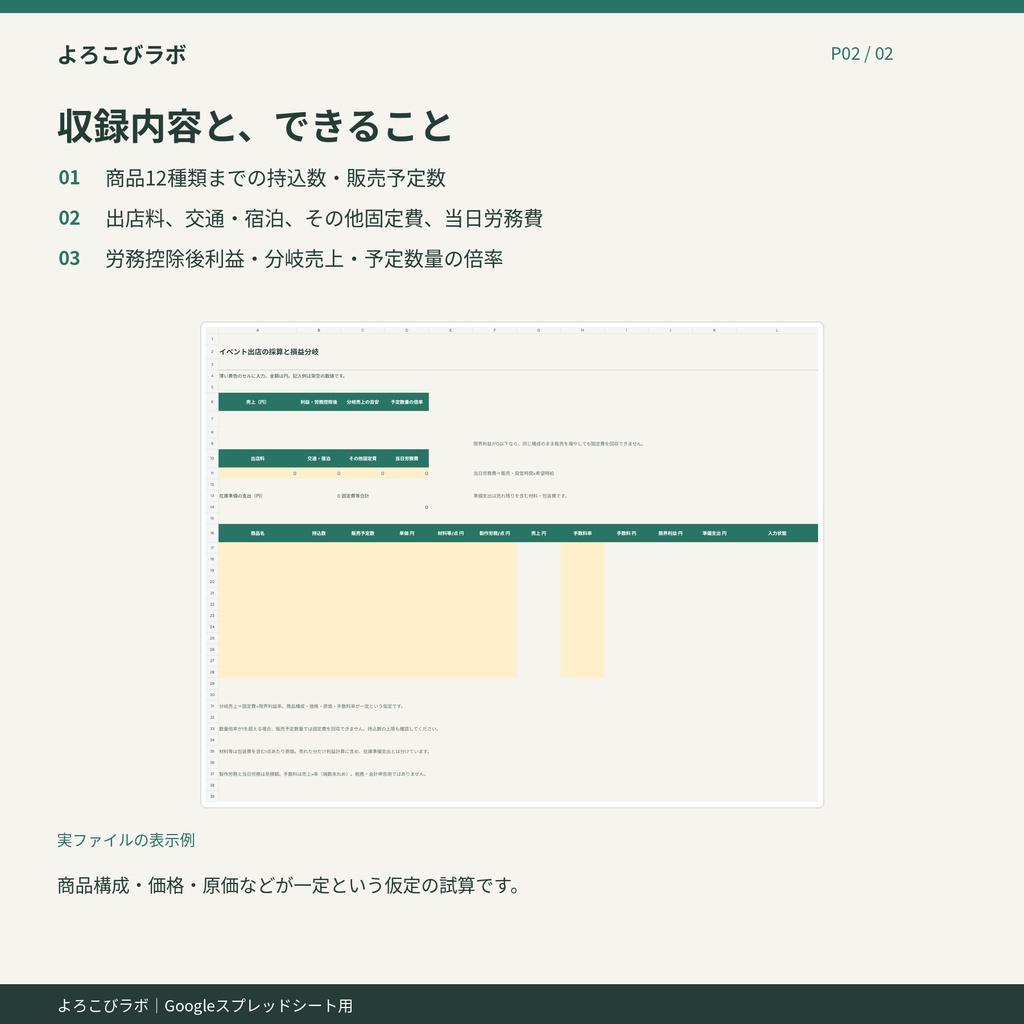This screenshot has height=1024, width=1024.
Task: Click the note 商品構成・価格・原価などが一定という仮定の試算です。
Action: [x=289, y=886]
